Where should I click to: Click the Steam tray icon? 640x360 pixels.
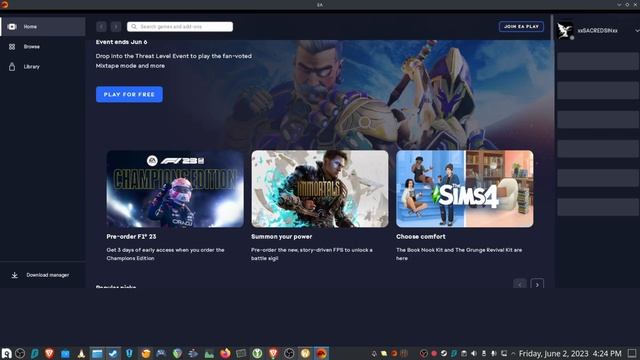(x=444, y=353)
